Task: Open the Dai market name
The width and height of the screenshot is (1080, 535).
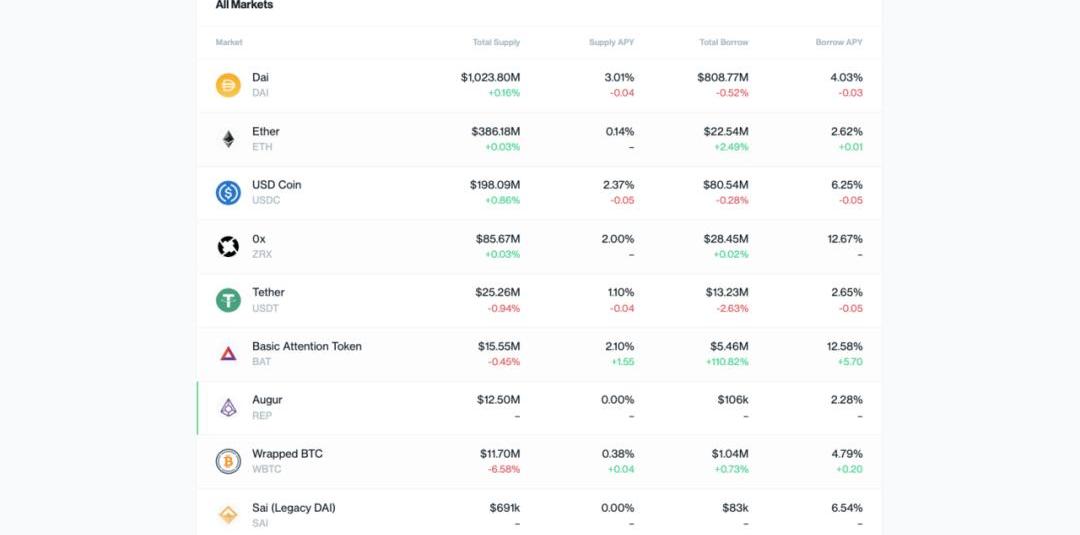Action: click(260, 78)
